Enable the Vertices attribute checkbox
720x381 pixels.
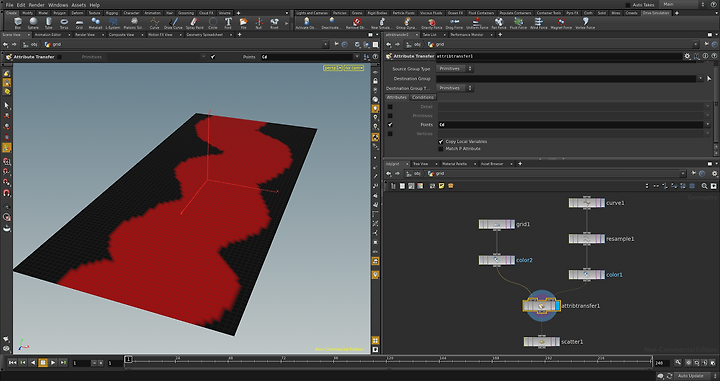pos(390,134)
